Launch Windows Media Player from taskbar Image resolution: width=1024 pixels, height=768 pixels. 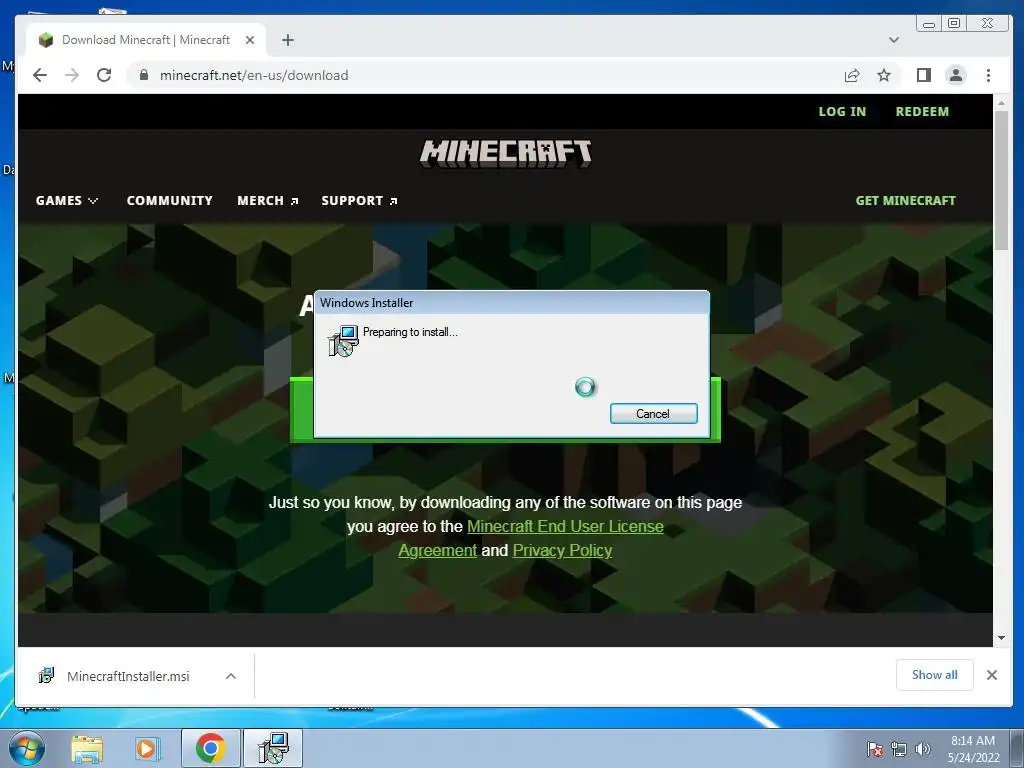click(x=148, y=748)
